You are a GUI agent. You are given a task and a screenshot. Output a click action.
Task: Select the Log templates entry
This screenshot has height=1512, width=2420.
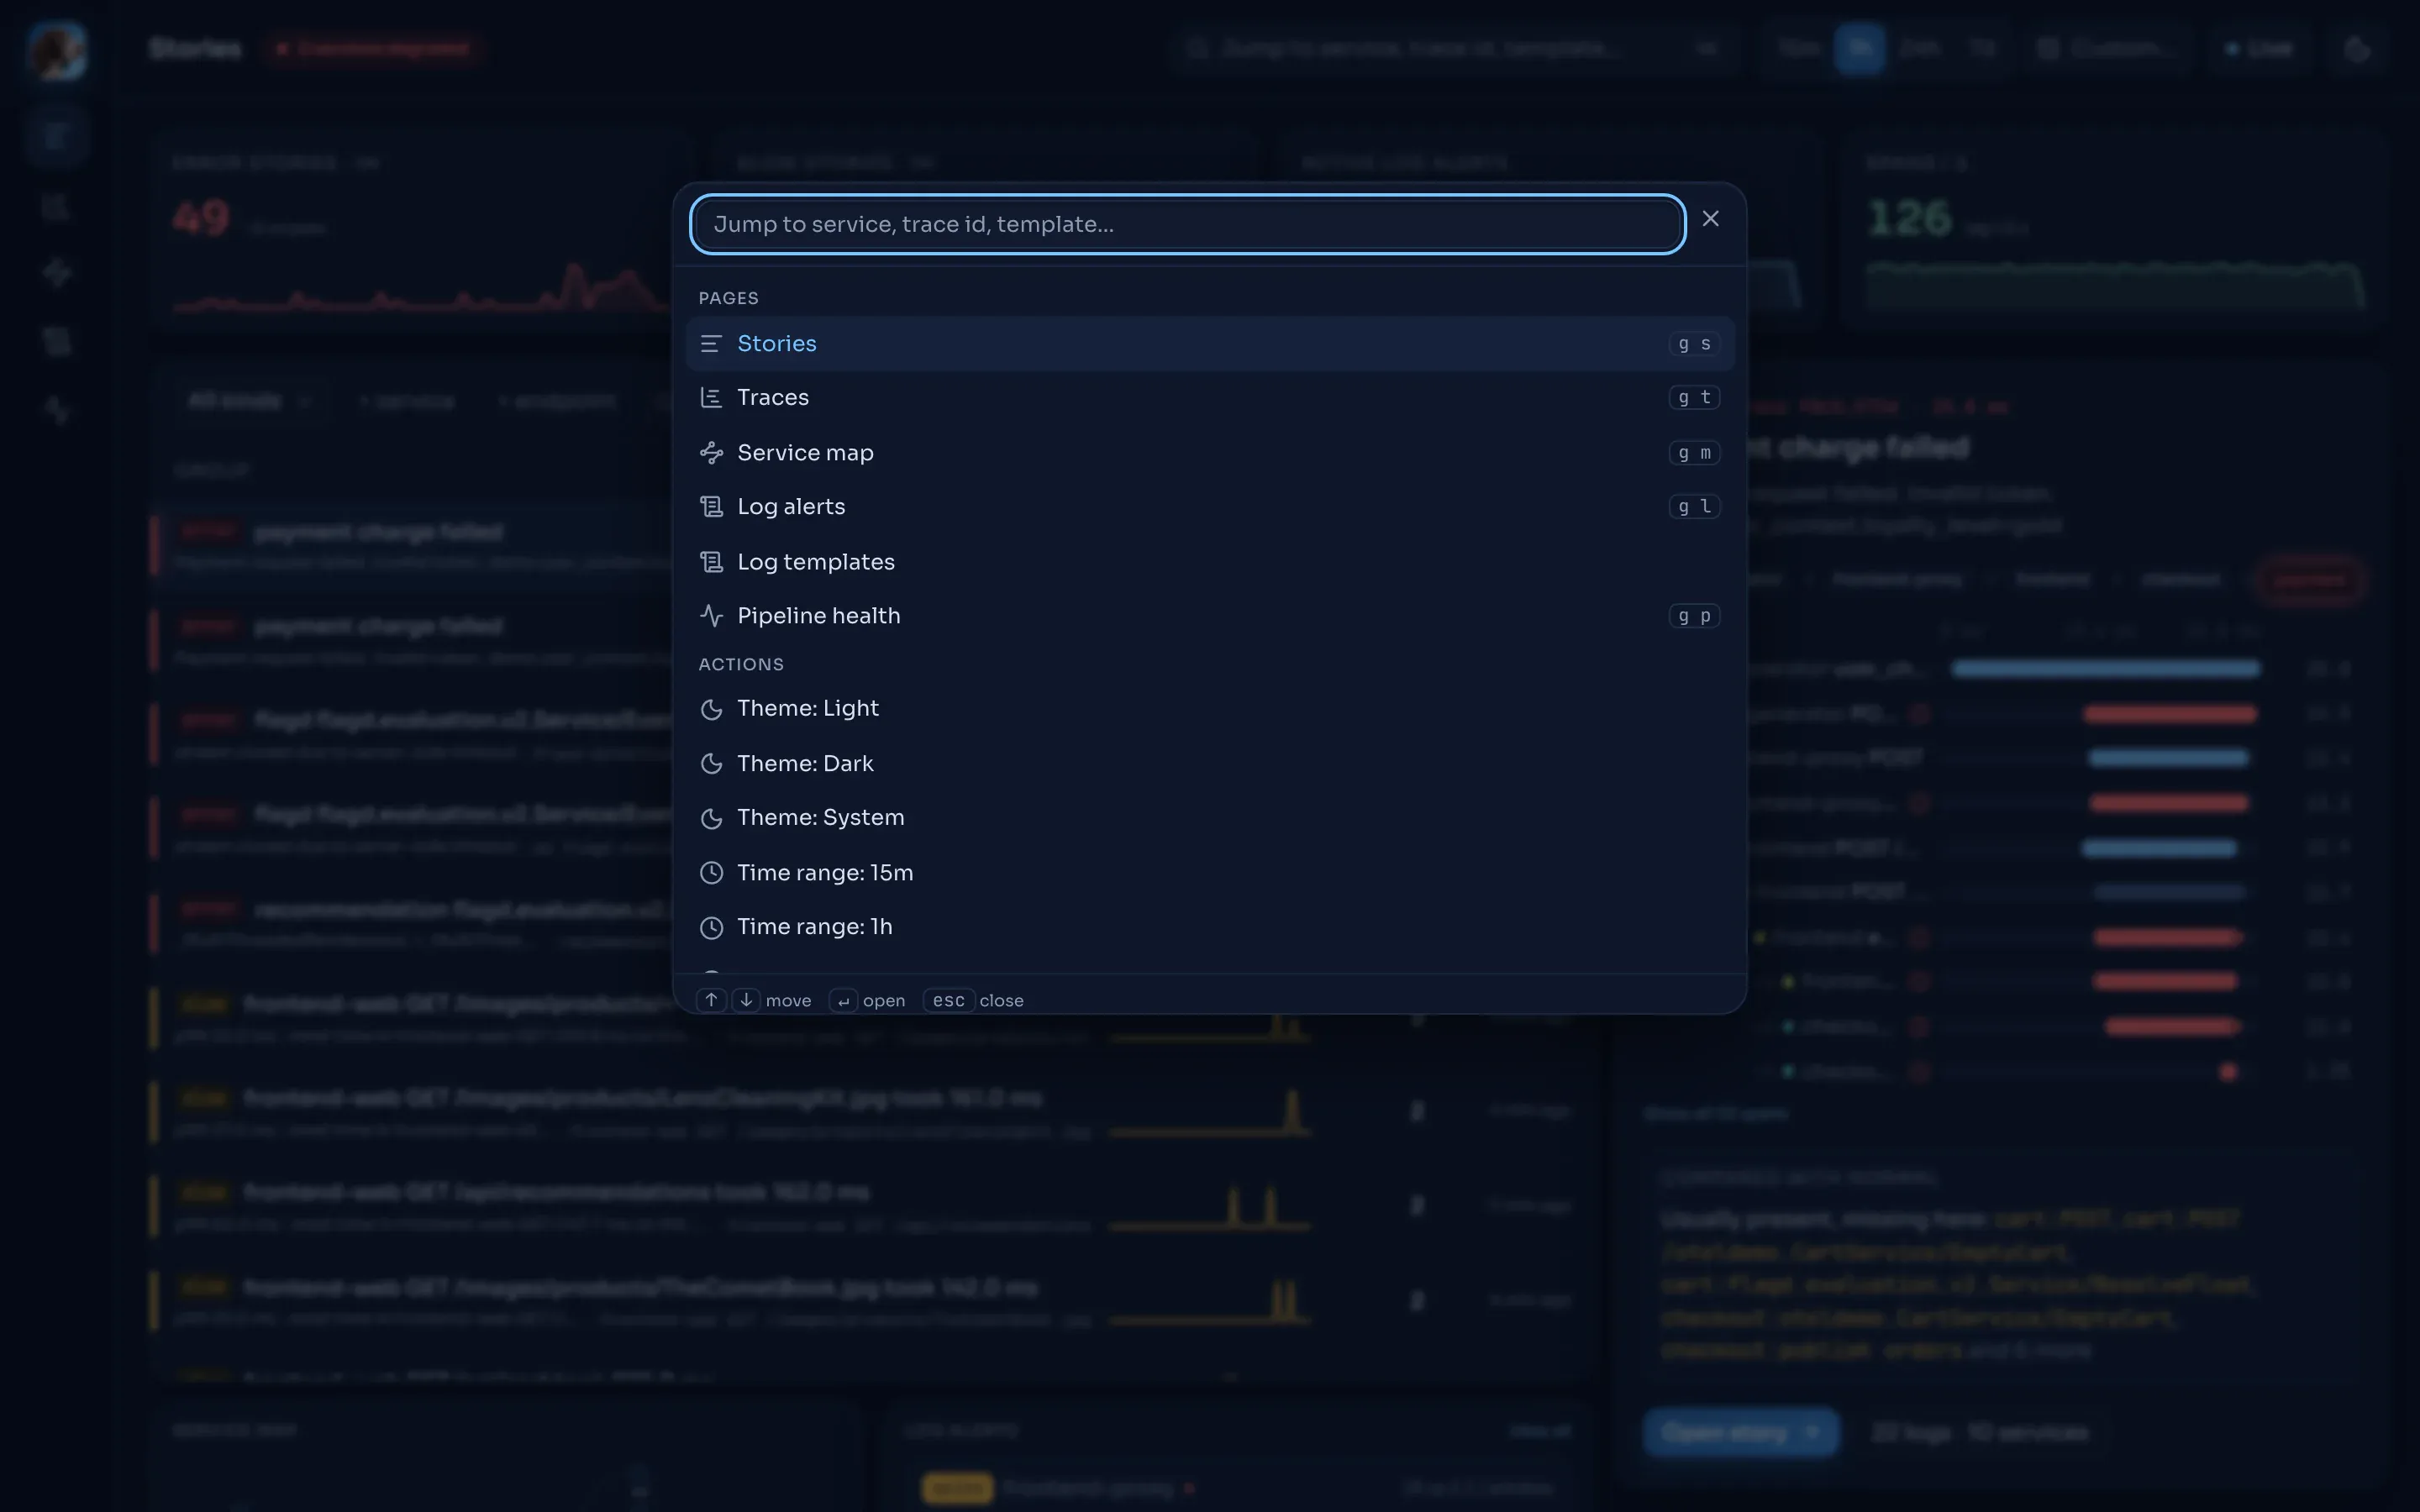(1209, 562)
